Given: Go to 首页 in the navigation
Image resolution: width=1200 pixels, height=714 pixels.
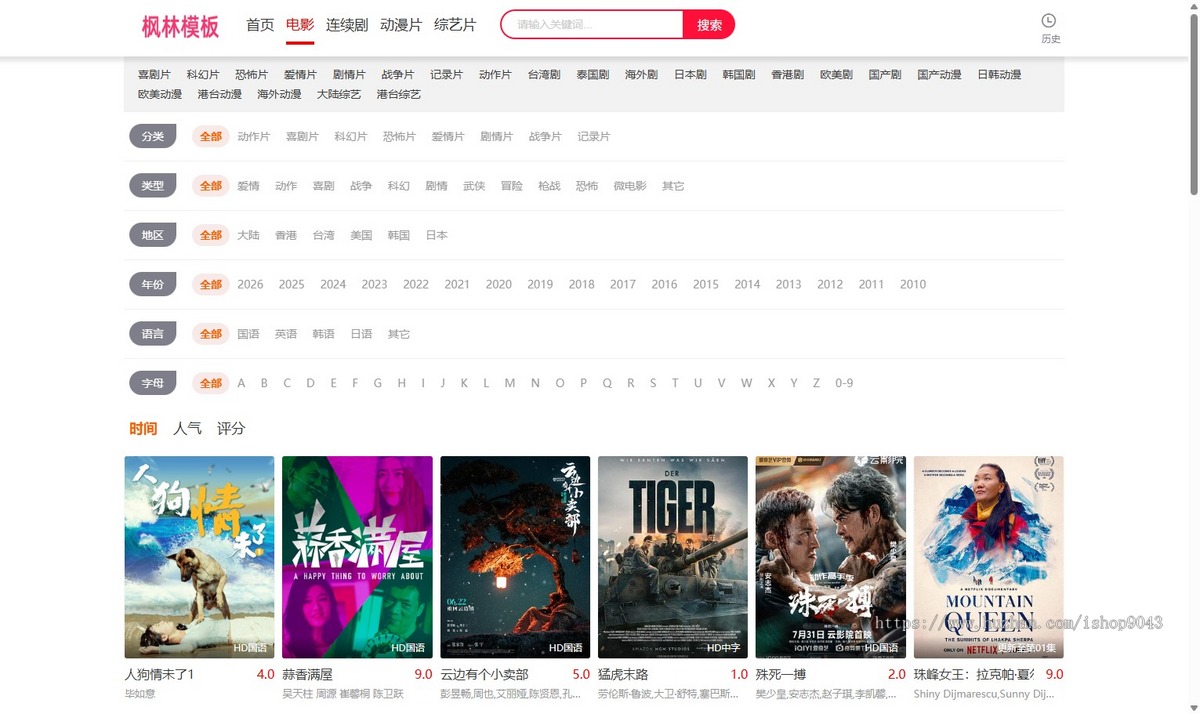Looking at the screenshot, I should 260,25.
